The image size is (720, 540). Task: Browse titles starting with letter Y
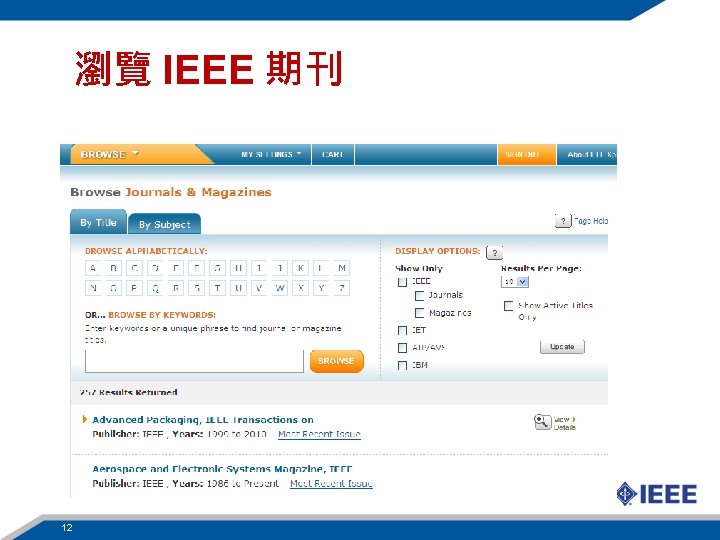(x=321, y=288)
